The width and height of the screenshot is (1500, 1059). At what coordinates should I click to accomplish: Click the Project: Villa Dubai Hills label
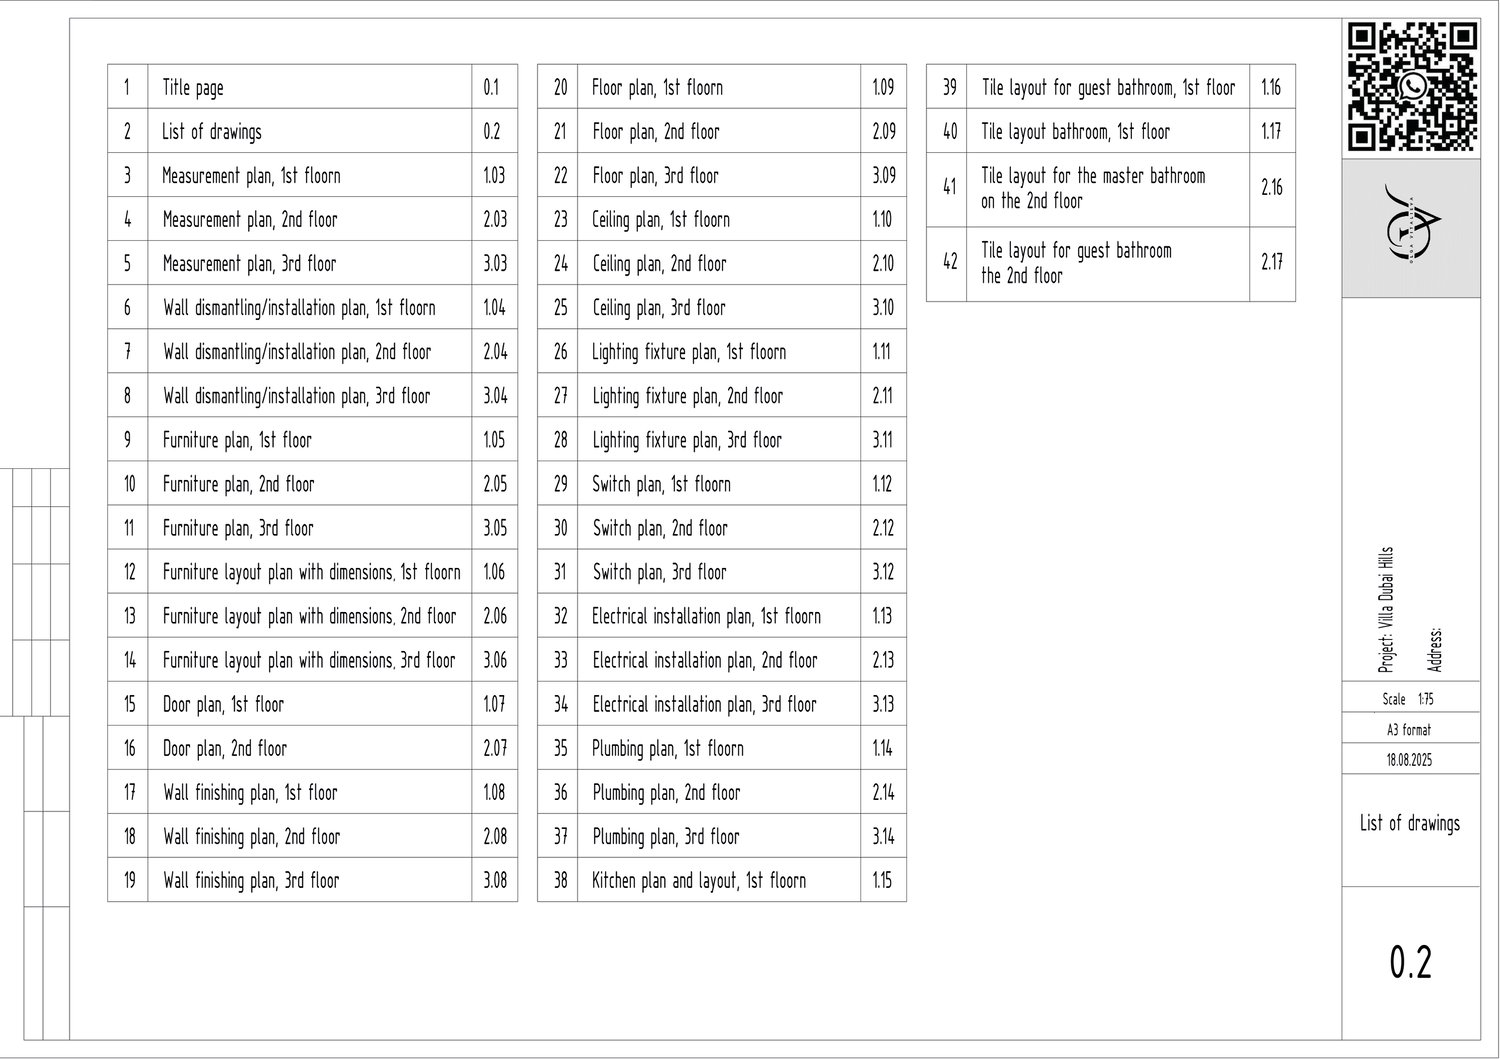(1386, 610)
